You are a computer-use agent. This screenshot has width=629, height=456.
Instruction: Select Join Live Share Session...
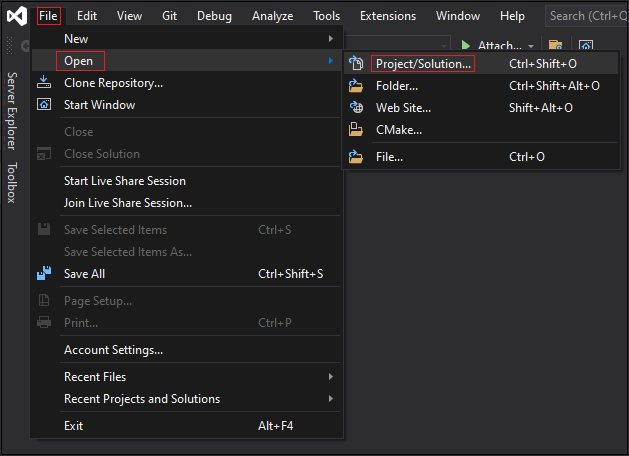coord(187,203)
